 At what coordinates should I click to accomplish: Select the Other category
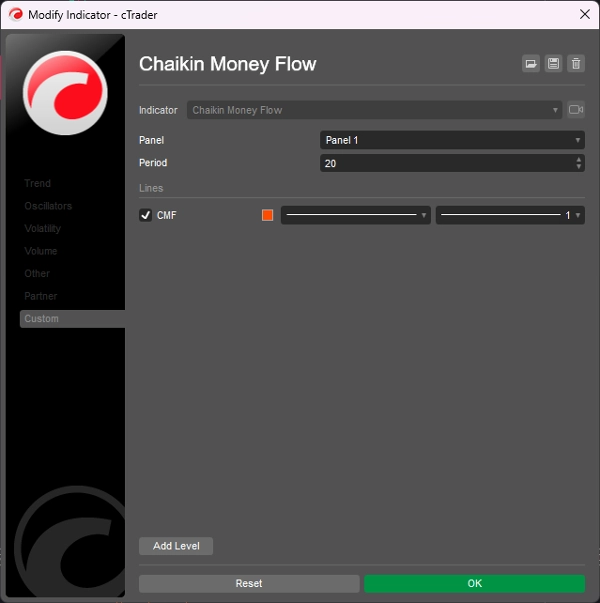click(37, 273)
